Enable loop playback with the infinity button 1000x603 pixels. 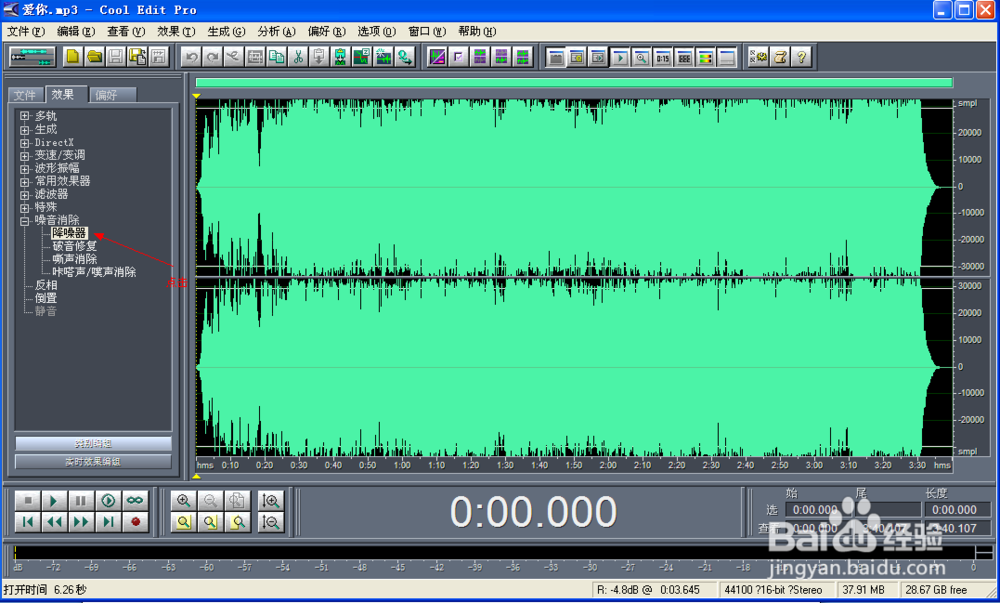click(x=135, y=500)
